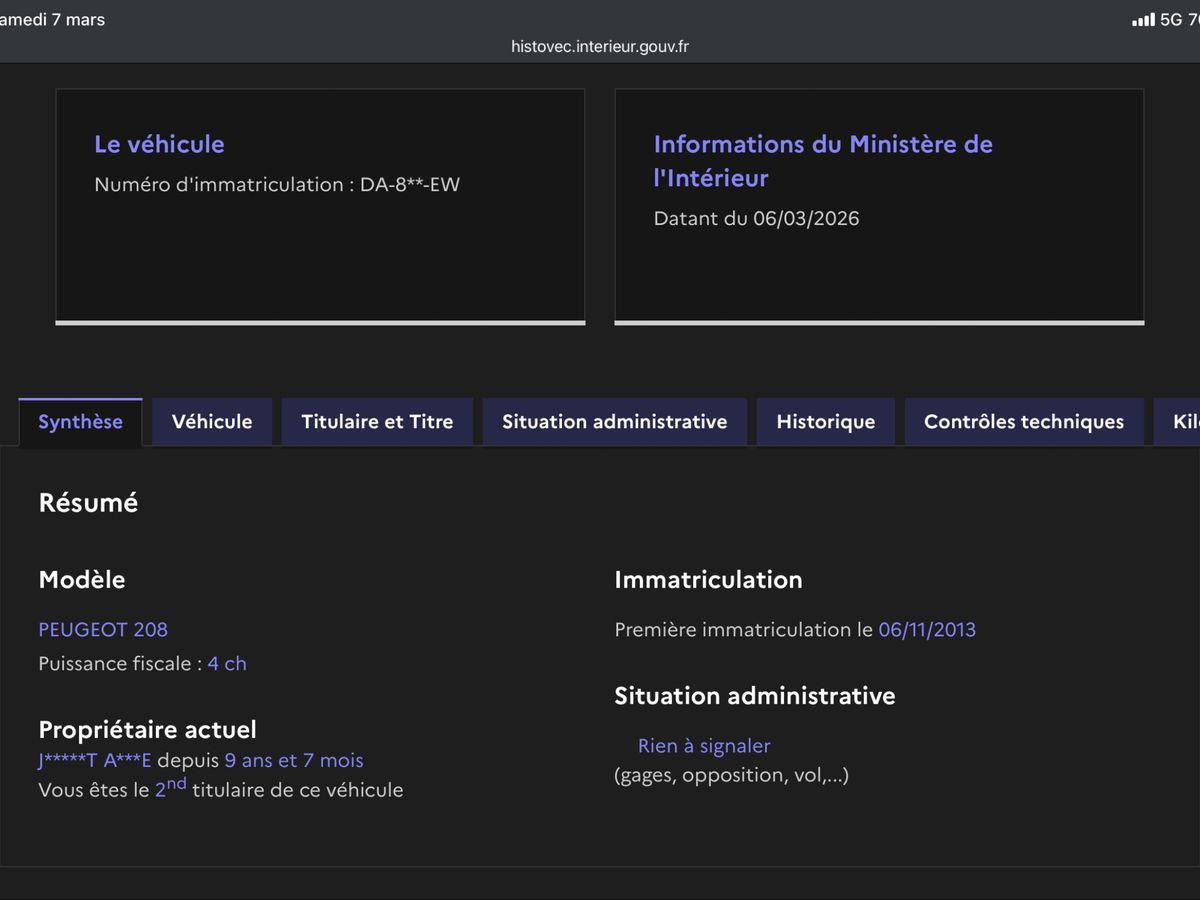Image resolution: width=1200 pixels, height=900 pixels.
Task: Click the Le véhicule card title
Action: pos(159,144)
